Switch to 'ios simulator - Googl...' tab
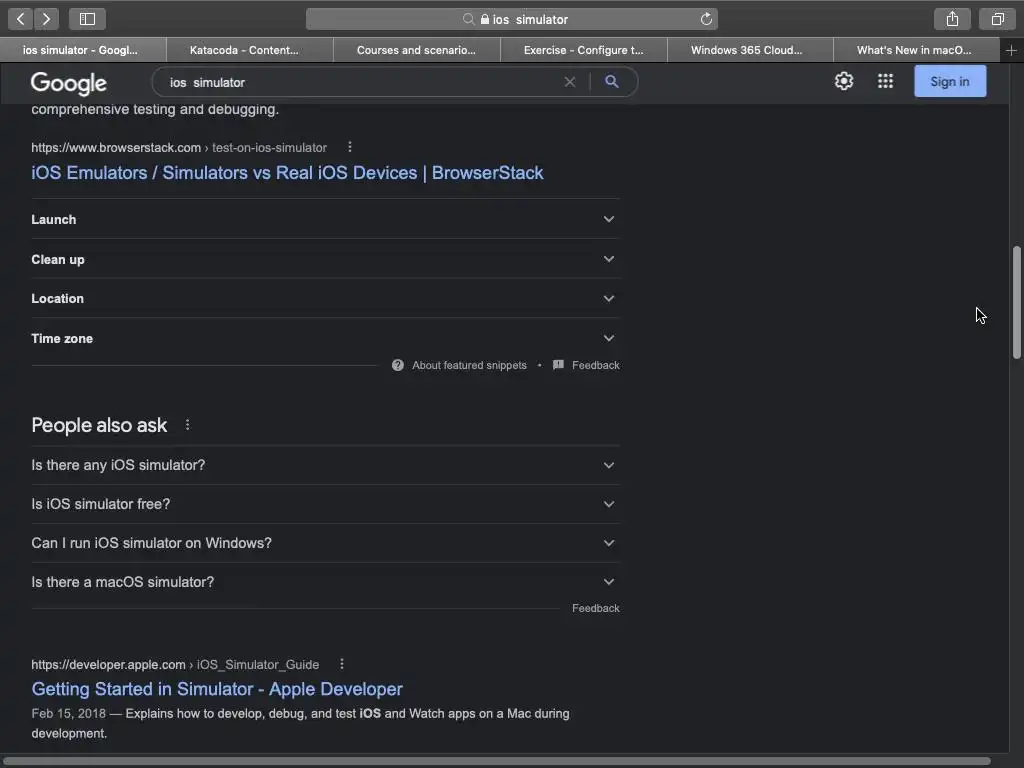Viewport: 1024px width, 768px height. click(x=83, y=50)
